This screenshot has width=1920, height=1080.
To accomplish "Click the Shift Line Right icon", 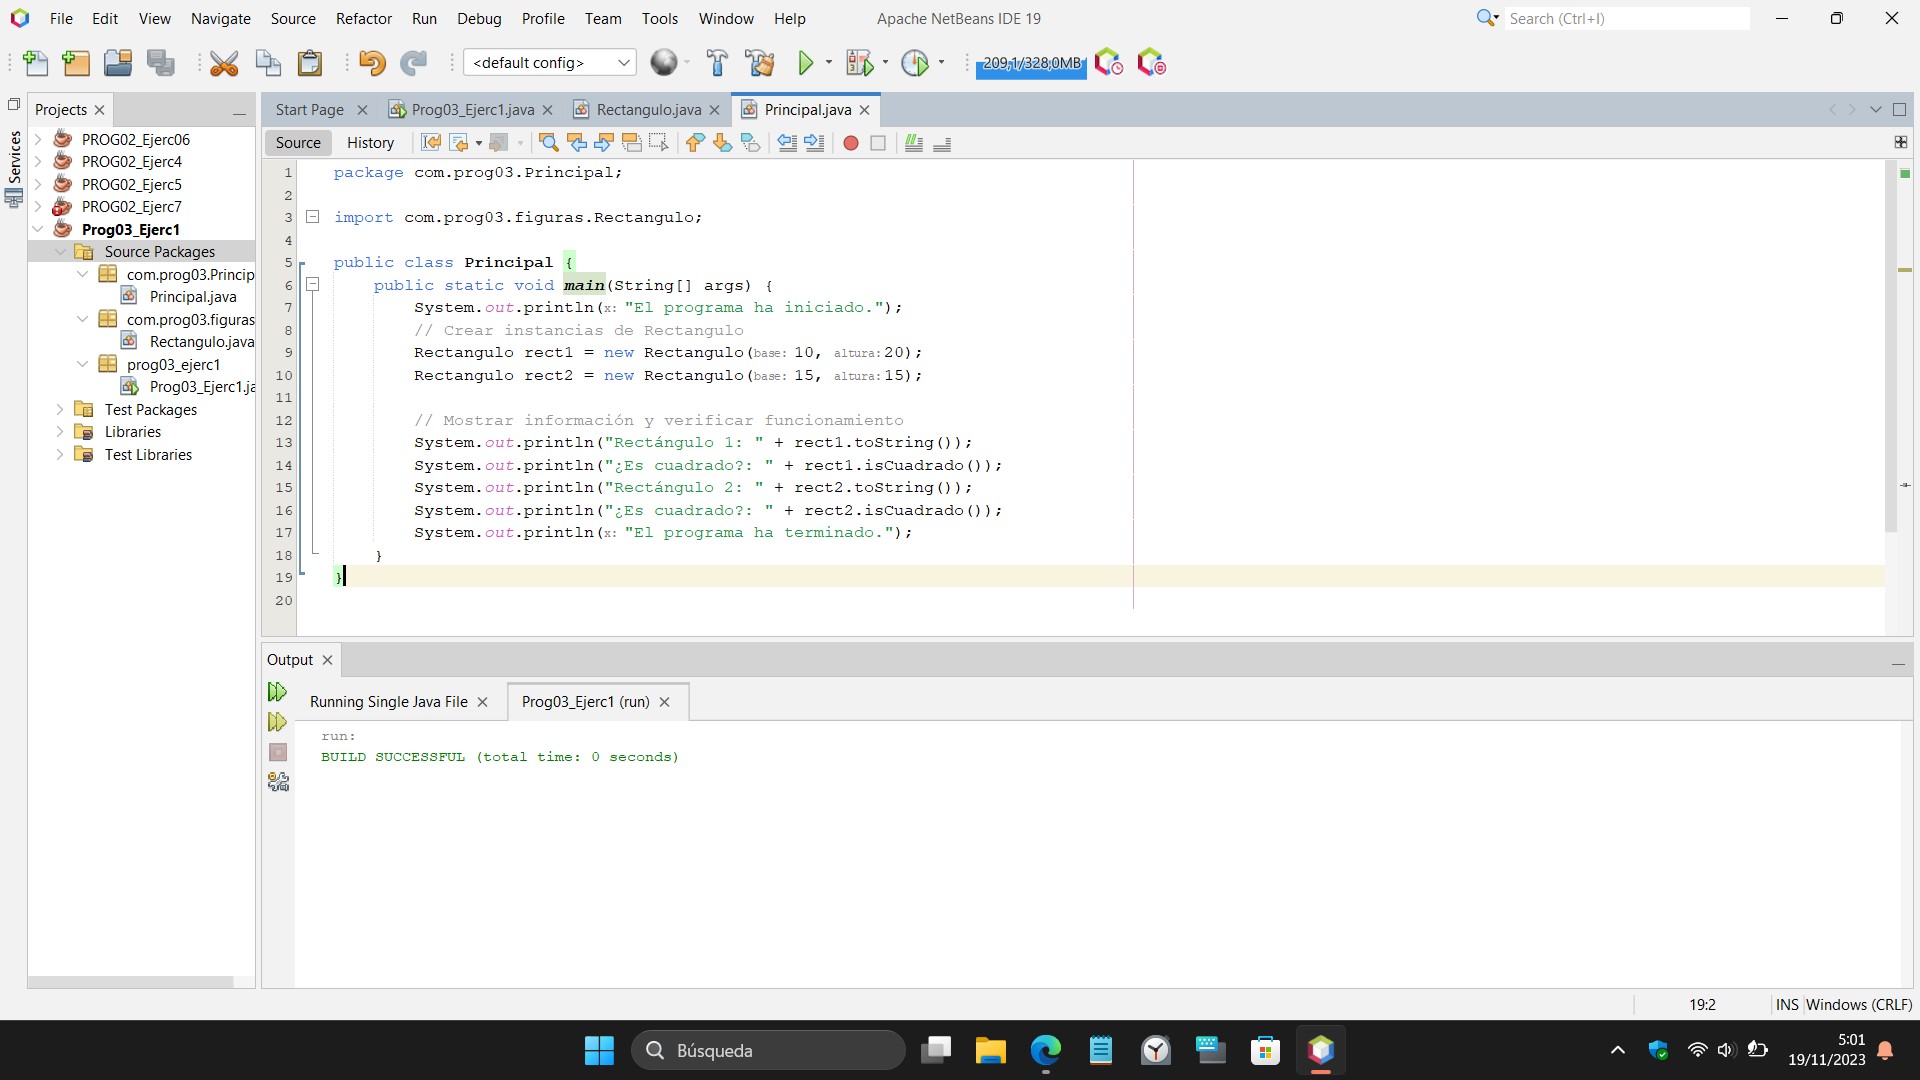I will pos(815,143).
